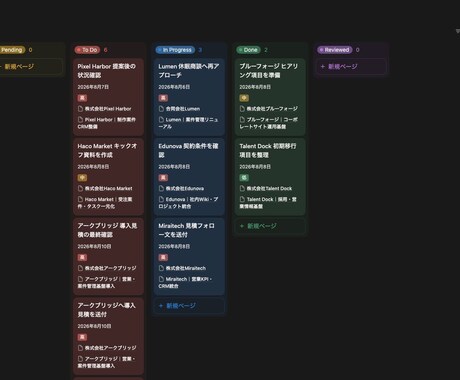Open the Lumen｜案件管理リニューアル linked page
This screenshot has height=380, width=460.
pos(188,123)
